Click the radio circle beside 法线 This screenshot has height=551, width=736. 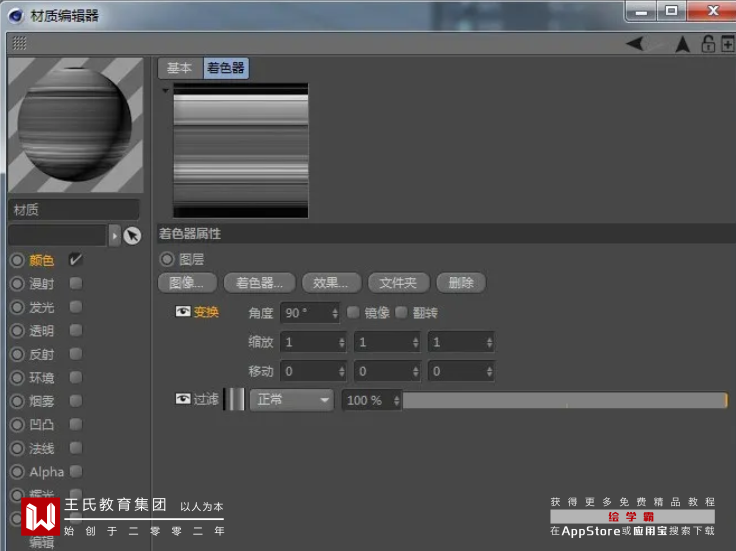click(x=17, y=448)
